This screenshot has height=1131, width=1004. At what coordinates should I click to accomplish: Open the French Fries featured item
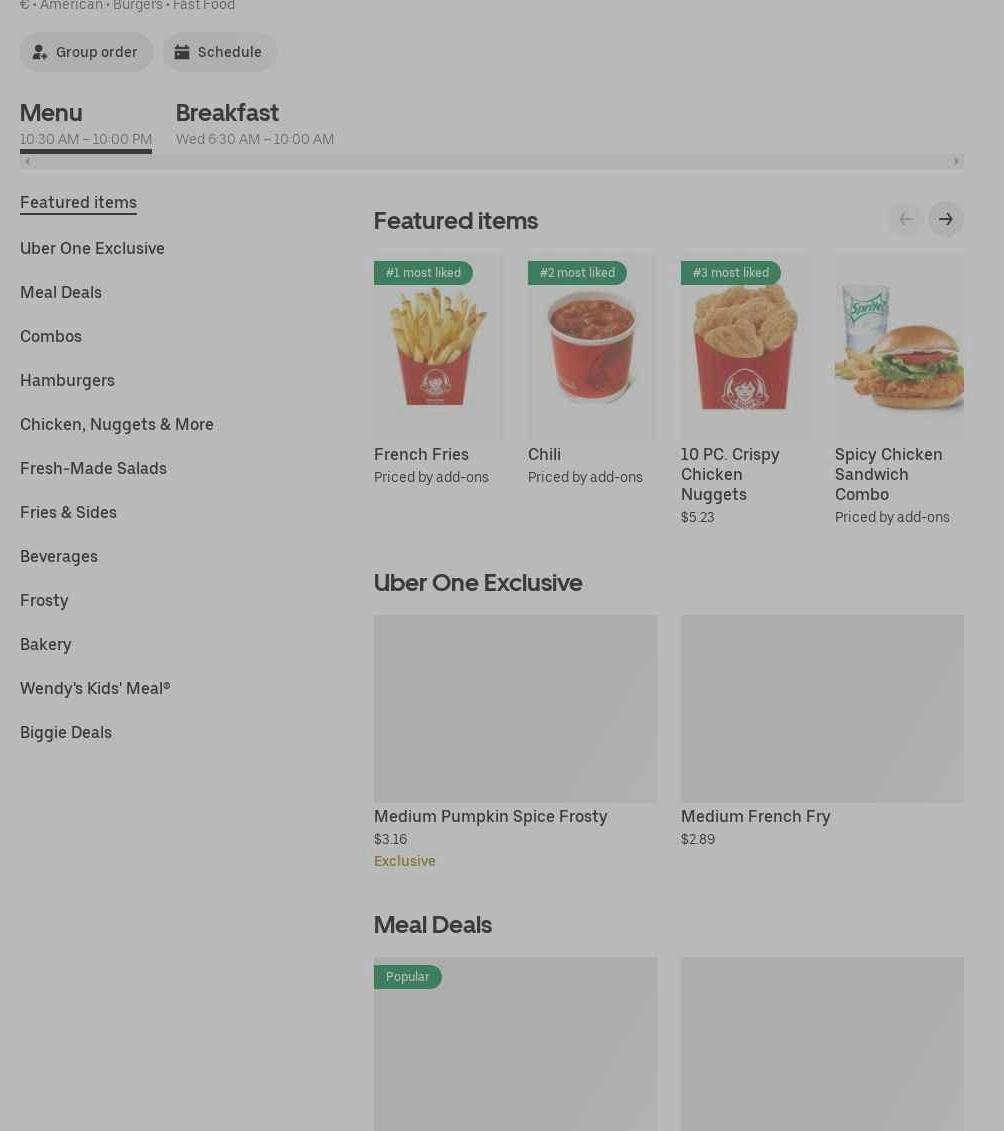click(437, 369)
